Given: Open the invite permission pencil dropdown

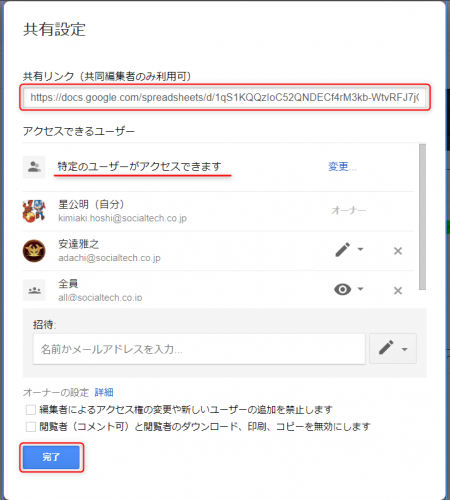Looking at the screenshot, I should click(393, 348).
